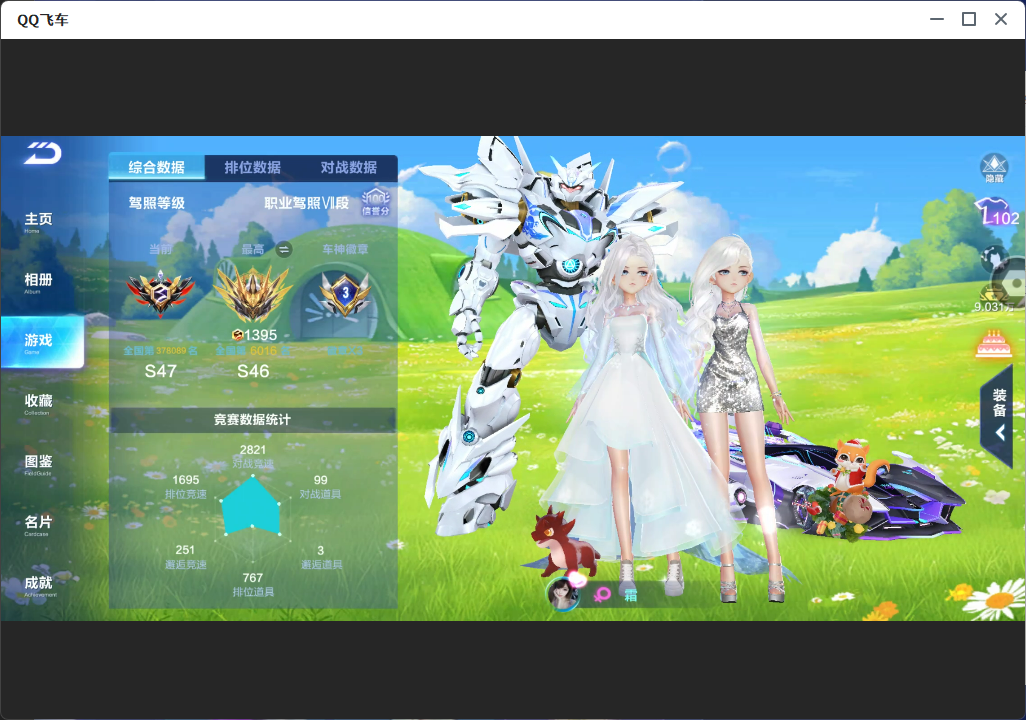Click the 2821 对战竞速 stat

(x=253, y=456)
